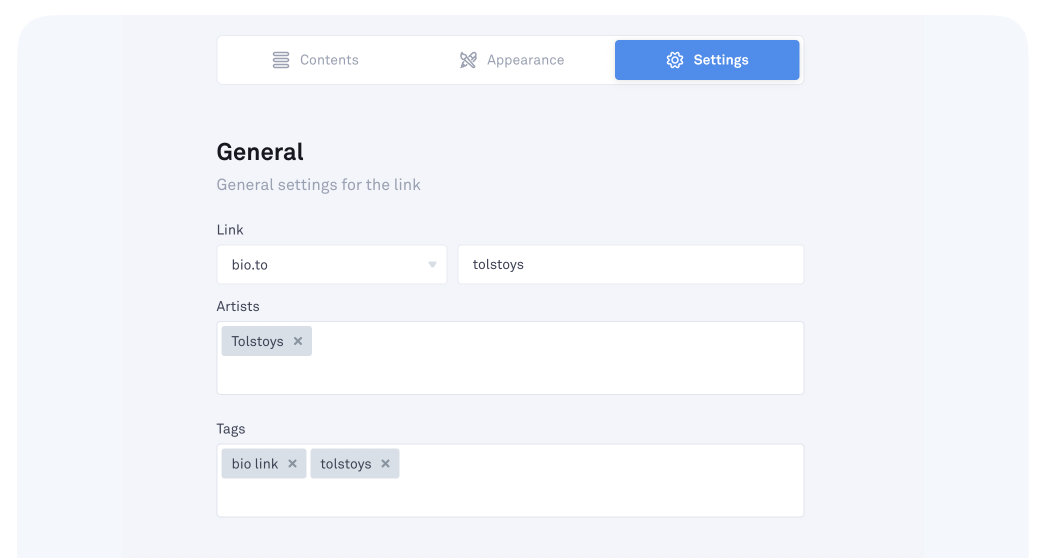Screen dimensions: 1046x558
Task: Click the Tolstoys artist chip label
Action: pyautogui.click(x=257, y=341)
